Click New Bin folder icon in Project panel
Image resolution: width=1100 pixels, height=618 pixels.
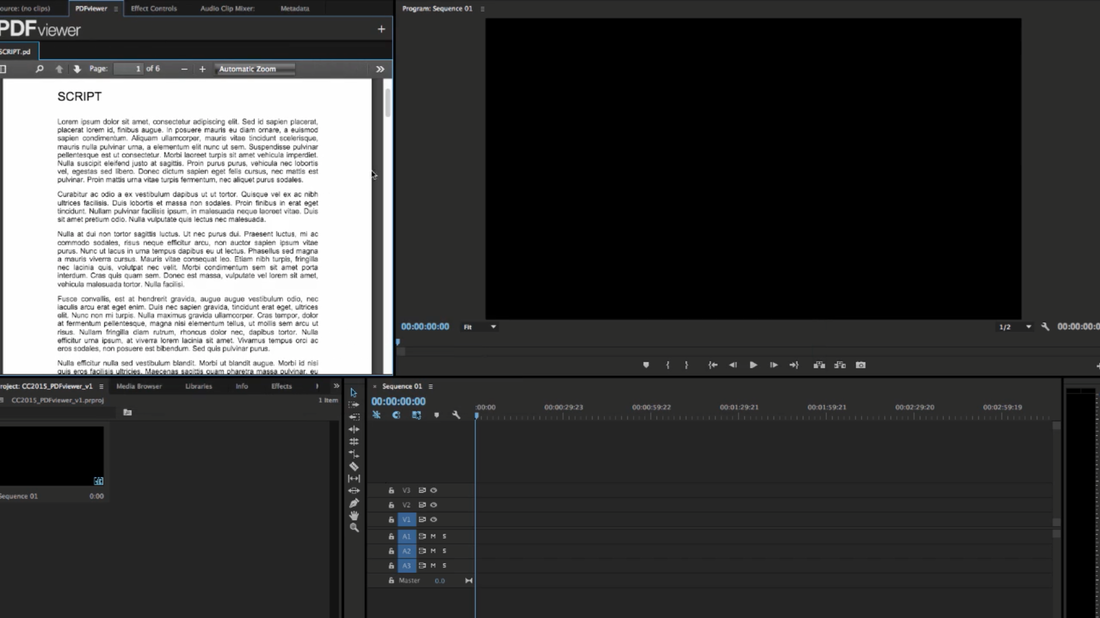[127, 412]
